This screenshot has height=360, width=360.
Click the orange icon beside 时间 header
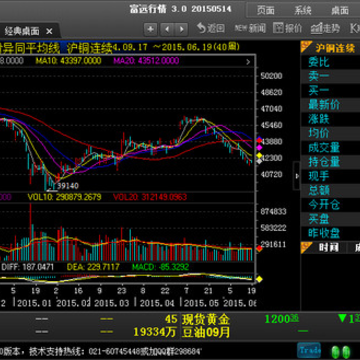tap(306, 247)
